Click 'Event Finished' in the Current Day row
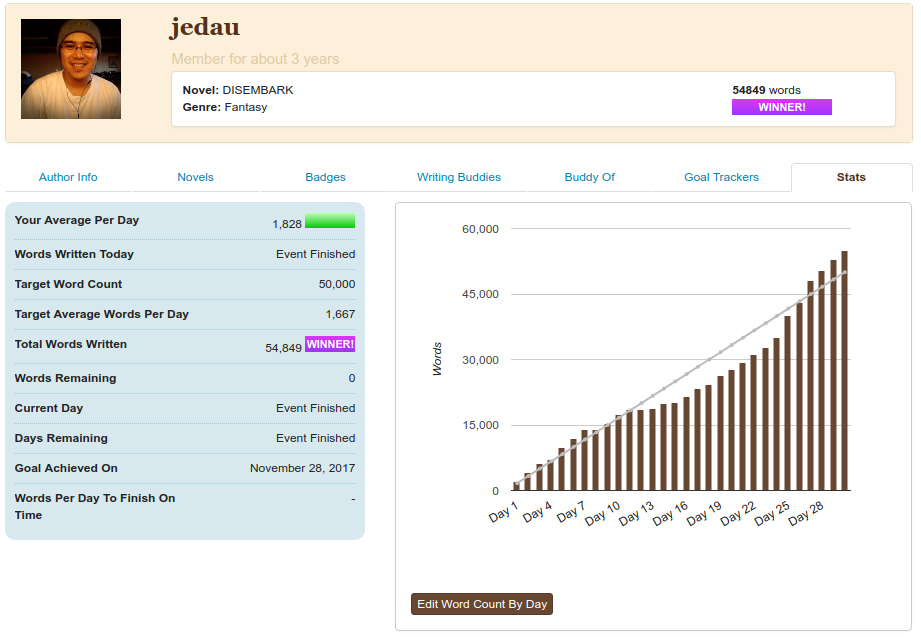921x637 pixels. coord(315,408)
